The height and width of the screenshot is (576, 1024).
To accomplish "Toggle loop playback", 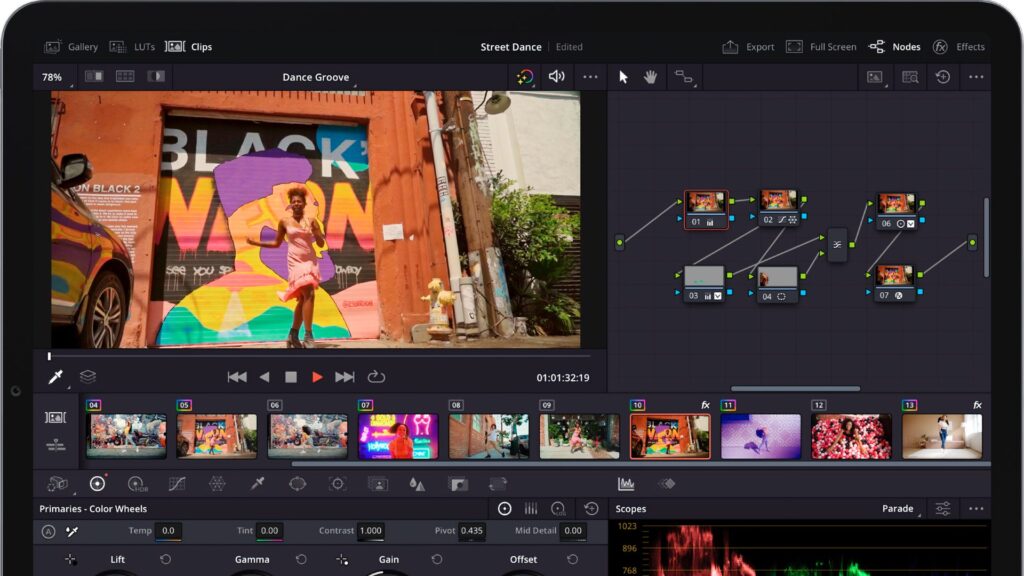I will point(376,377).
